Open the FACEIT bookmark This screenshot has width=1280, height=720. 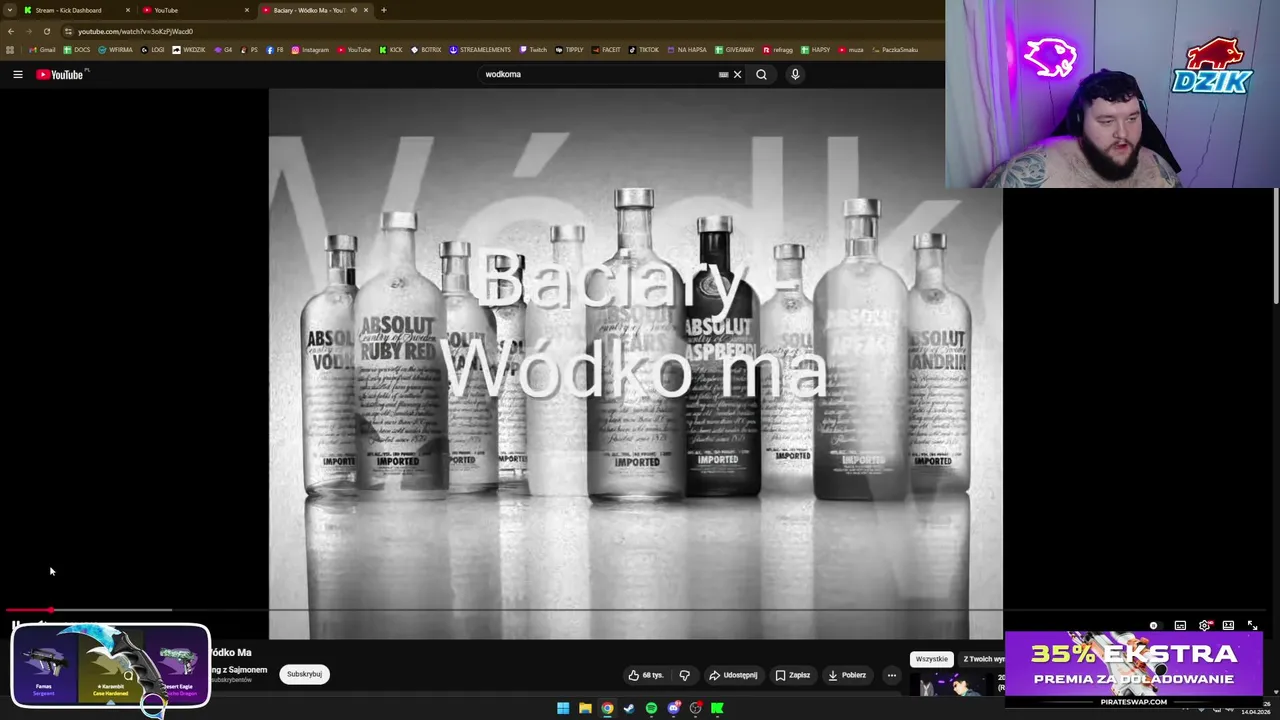coord(606,49)
